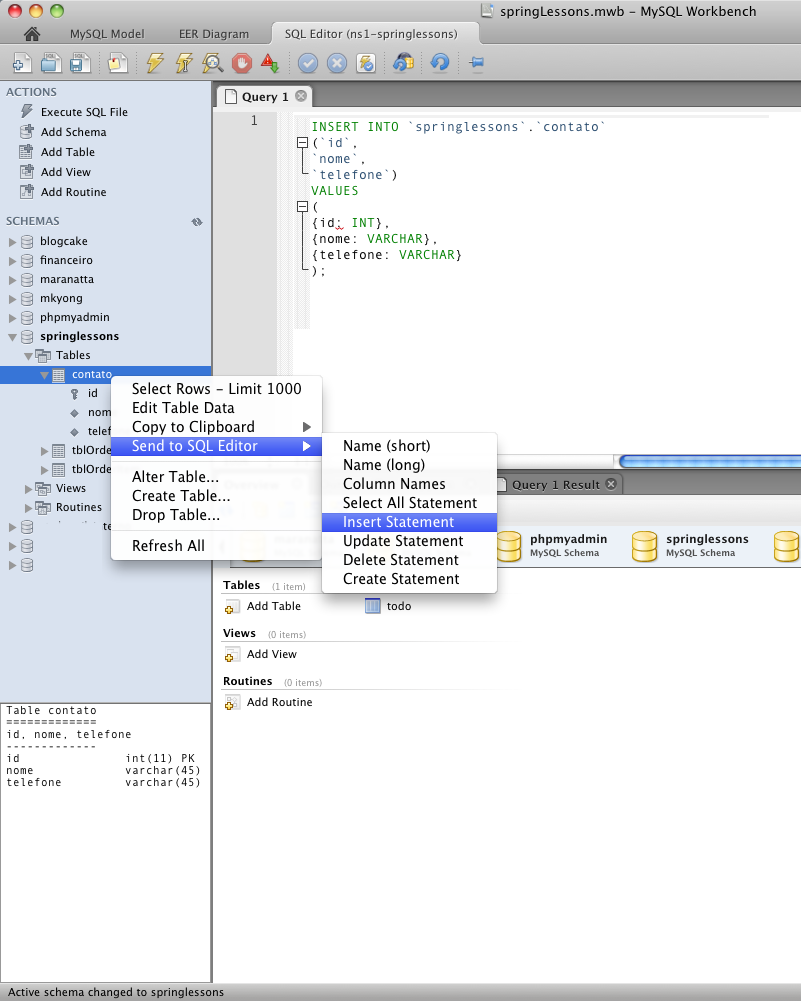Stop the running query with hand icon
This screenshot has height=1001, width=801.
pos(241,63)
